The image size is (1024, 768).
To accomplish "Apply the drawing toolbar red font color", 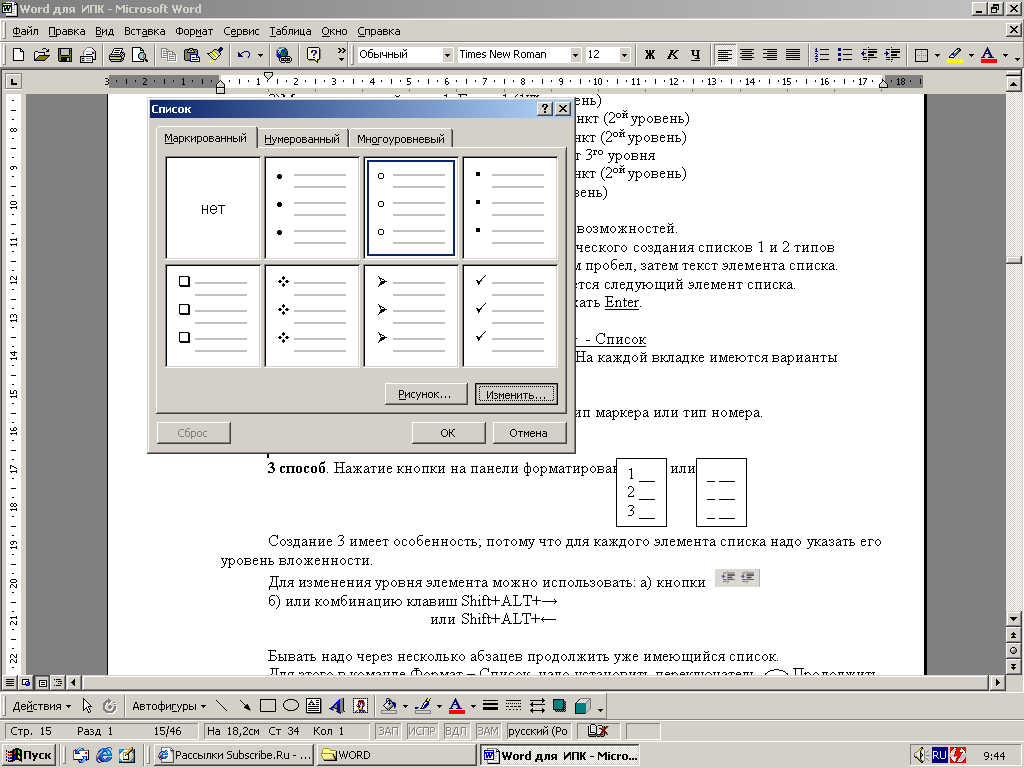I will (456, 706).
